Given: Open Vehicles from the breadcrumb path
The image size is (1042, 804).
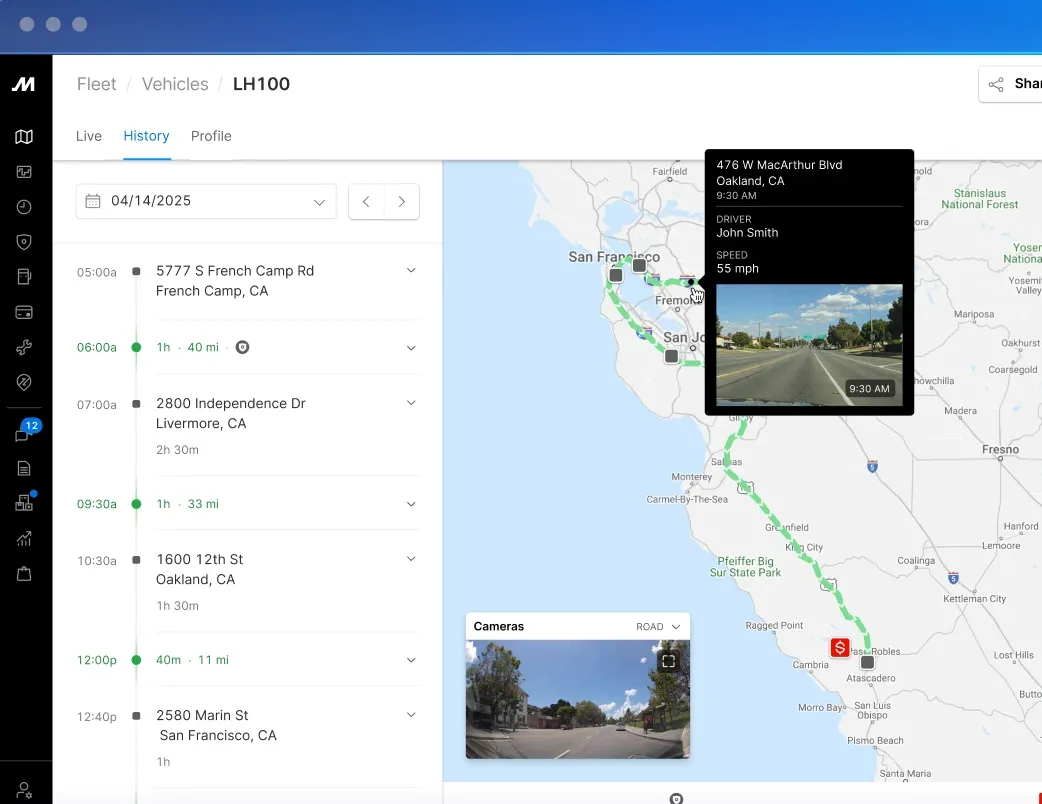Looking at the screenshot, I should tap(174, 84).
